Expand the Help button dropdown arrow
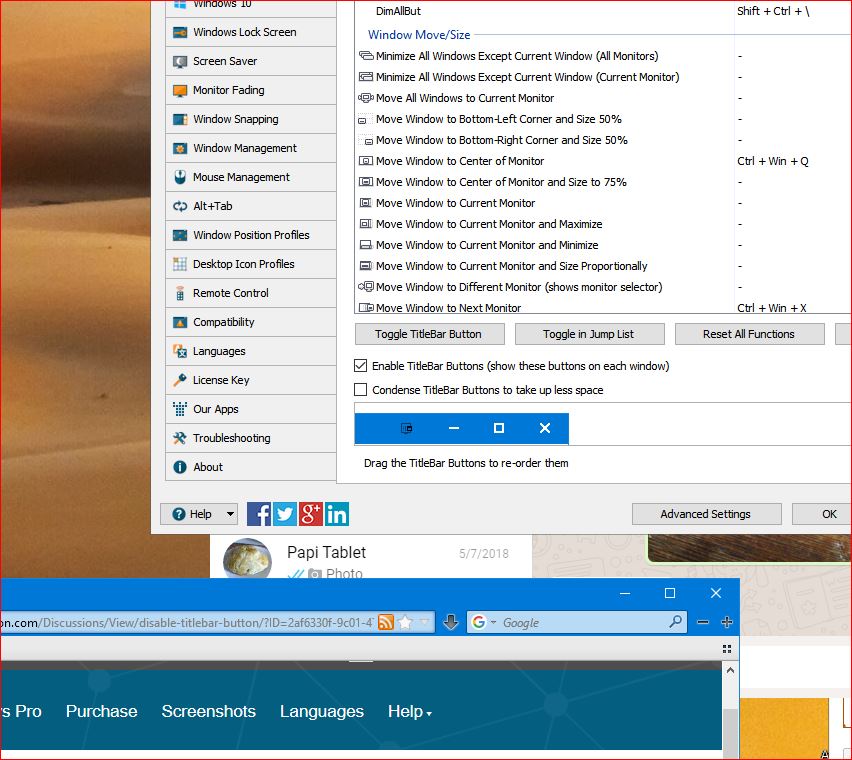The image size is (852, 760). (x=230, y=514)
